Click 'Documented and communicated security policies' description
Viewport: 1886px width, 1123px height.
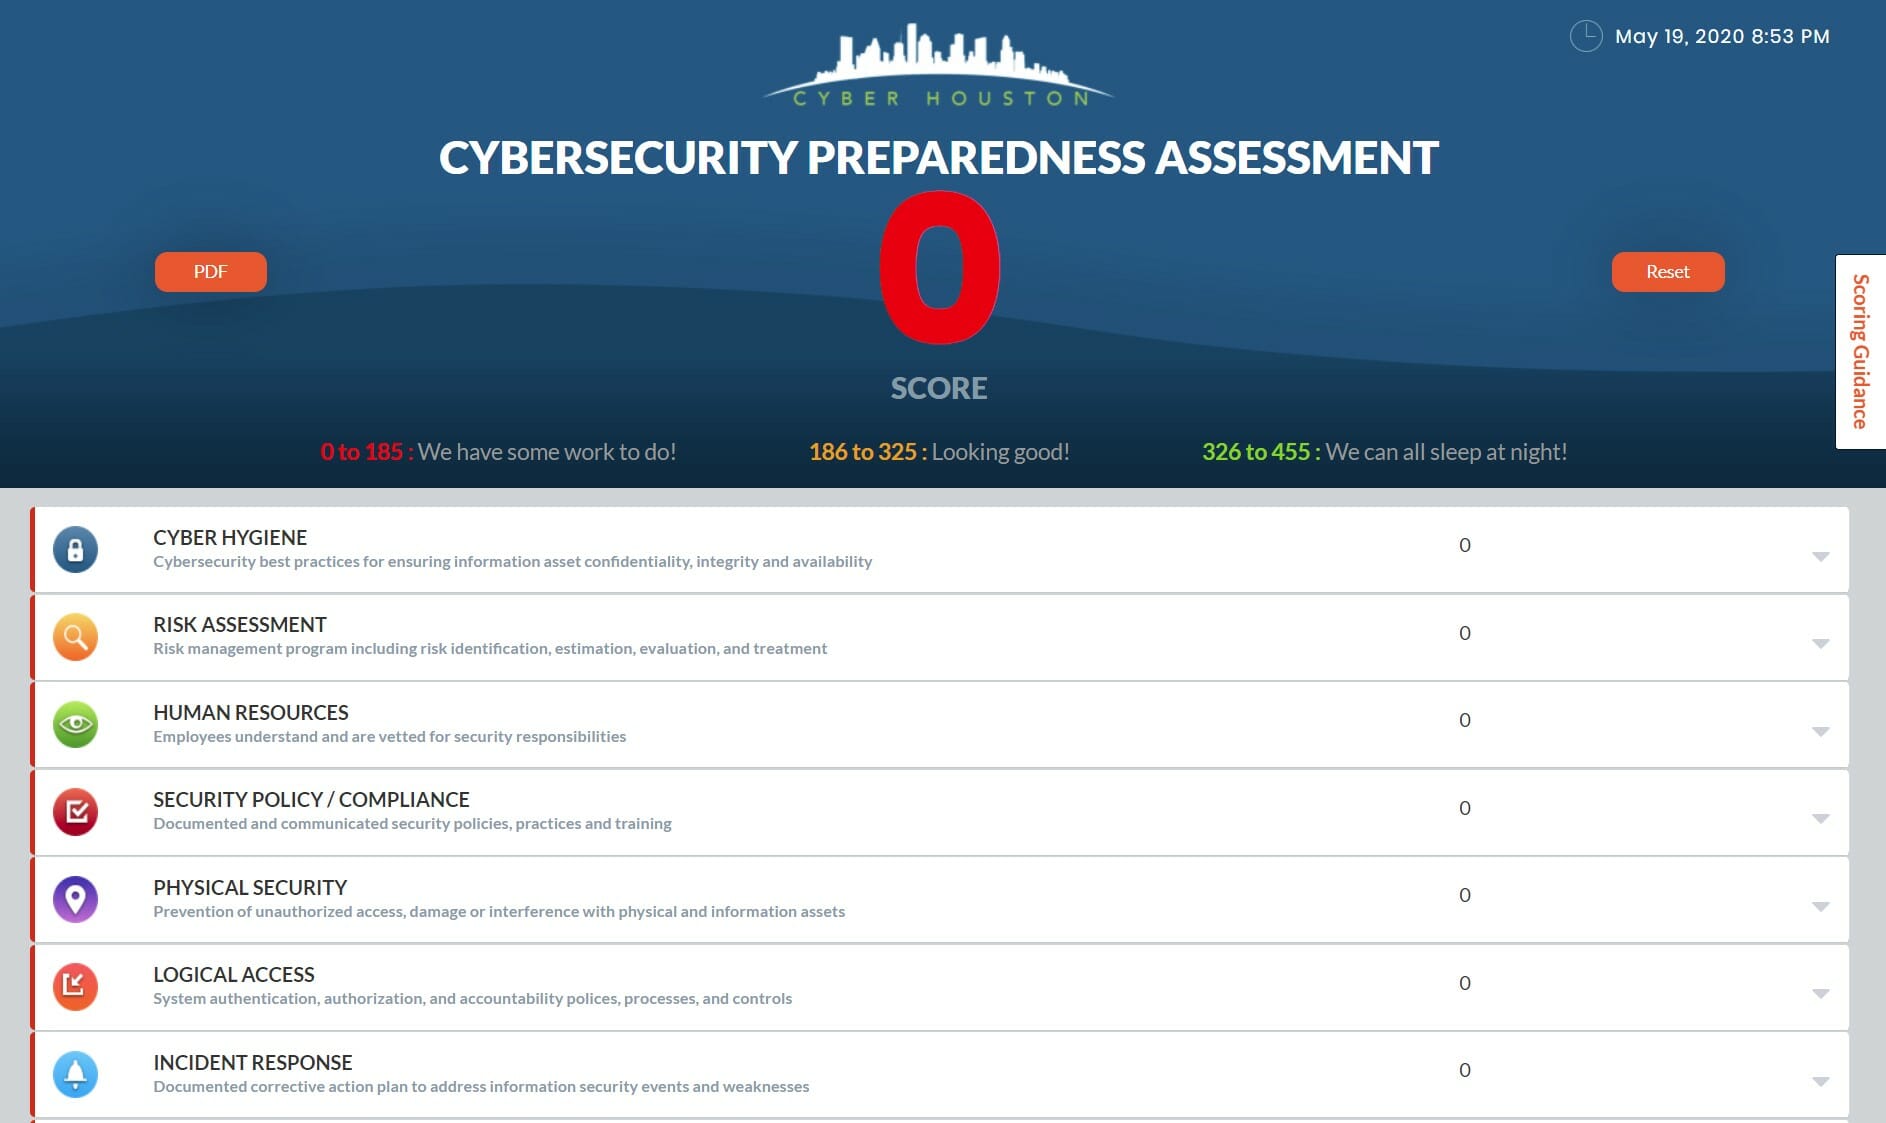[412, 824]
